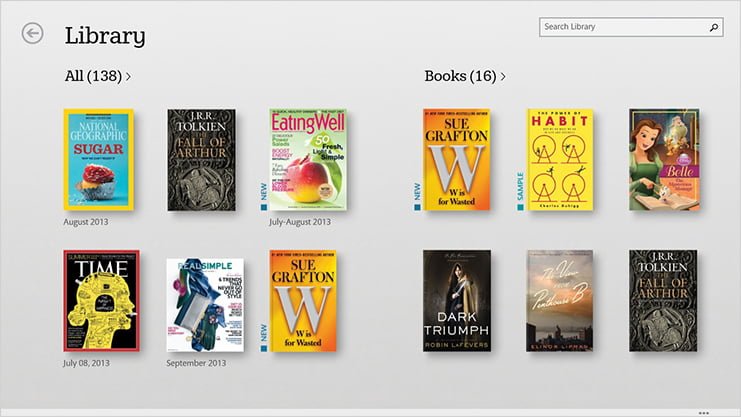Open The Fall of Arthur in Books section
The width and height of the screenshot is (741, 417).
[x=663, y=300]
